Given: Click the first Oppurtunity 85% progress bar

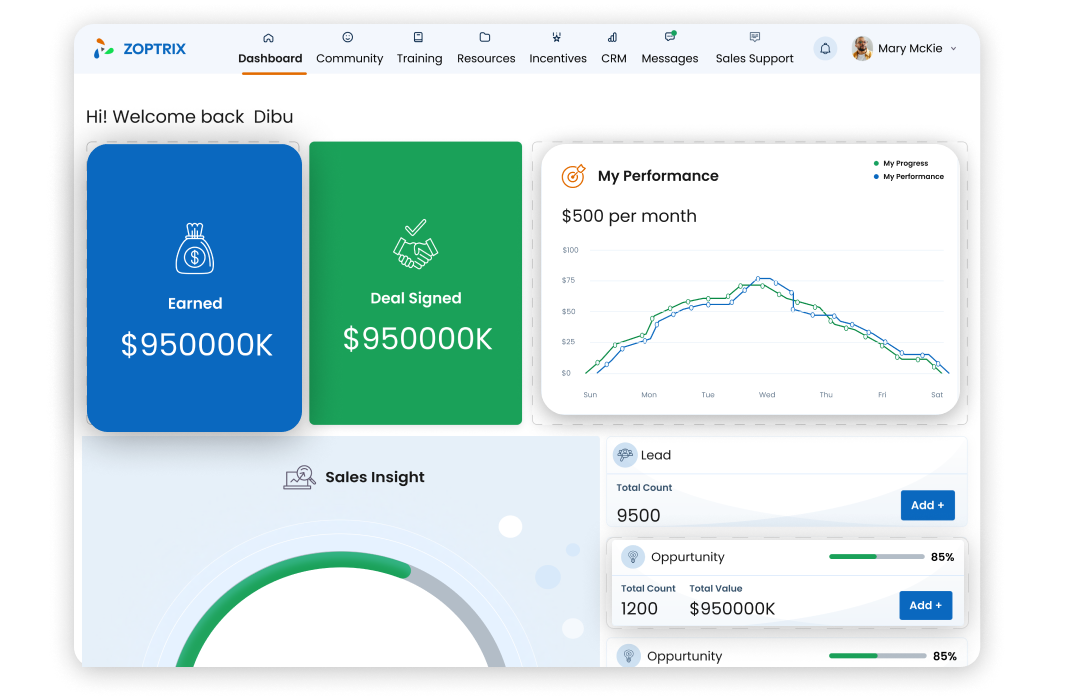Looking at the screenshot, I should pyautogui.click(x=876, y=557).
